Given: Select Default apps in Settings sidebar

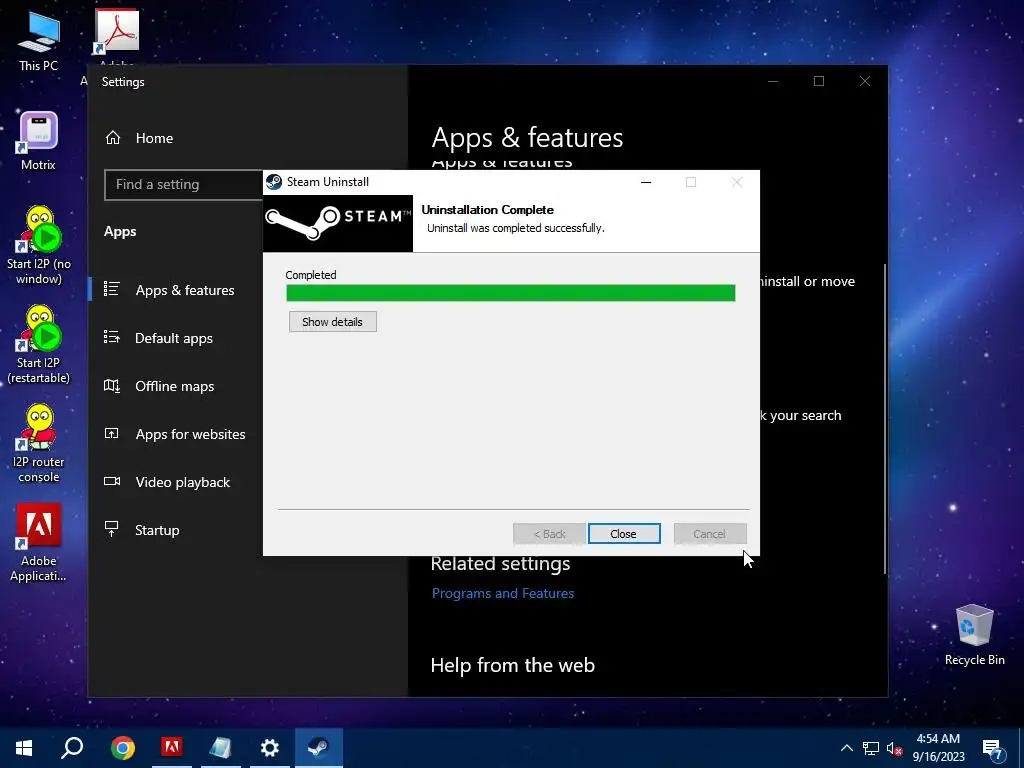Looking at the screenshot, I should [x=174, y=338].
